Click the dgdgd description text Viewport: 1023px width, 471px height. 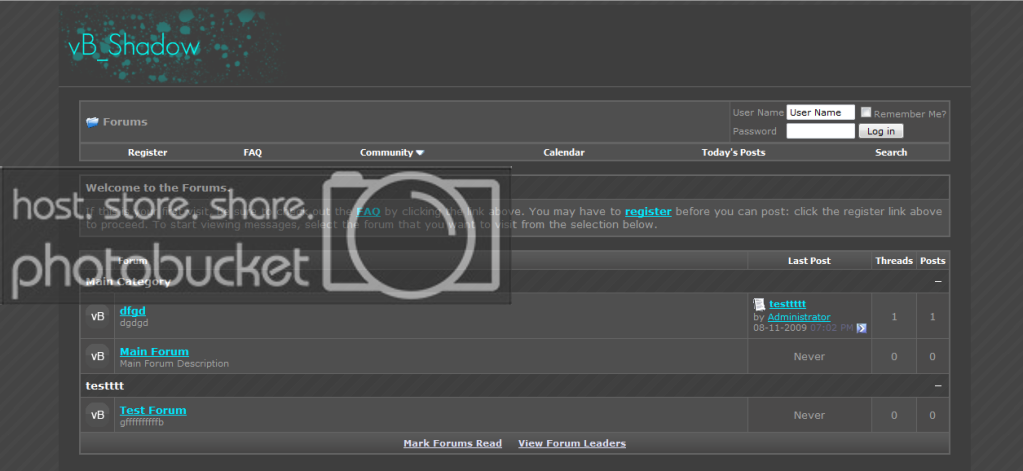pos(134,322)
